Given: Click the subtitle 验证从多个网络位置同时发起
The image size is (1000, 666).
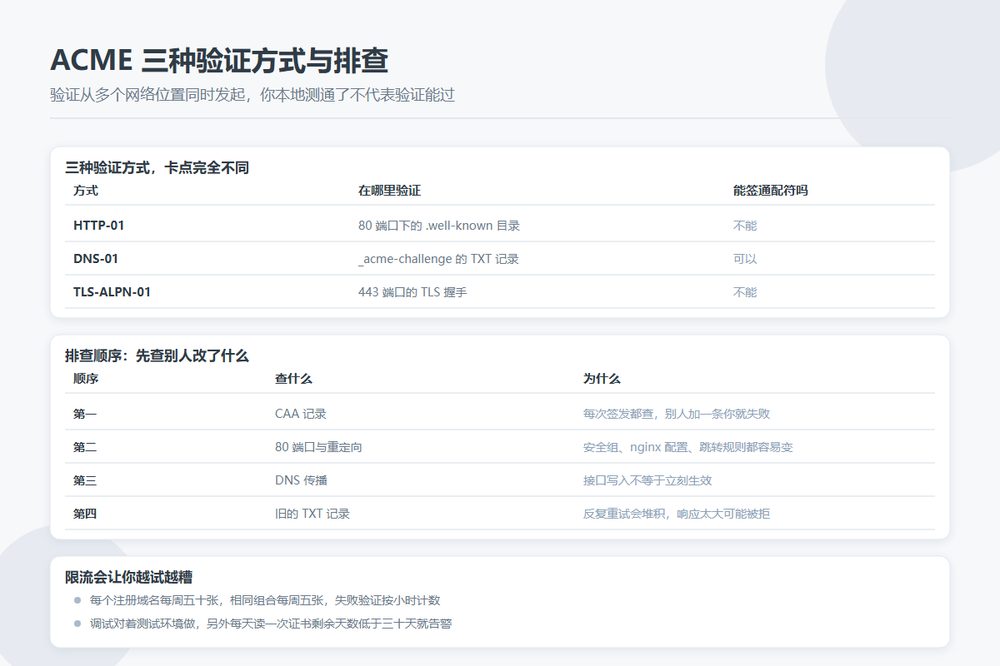Looking at the screenshot, I should (x=148, y=95).
